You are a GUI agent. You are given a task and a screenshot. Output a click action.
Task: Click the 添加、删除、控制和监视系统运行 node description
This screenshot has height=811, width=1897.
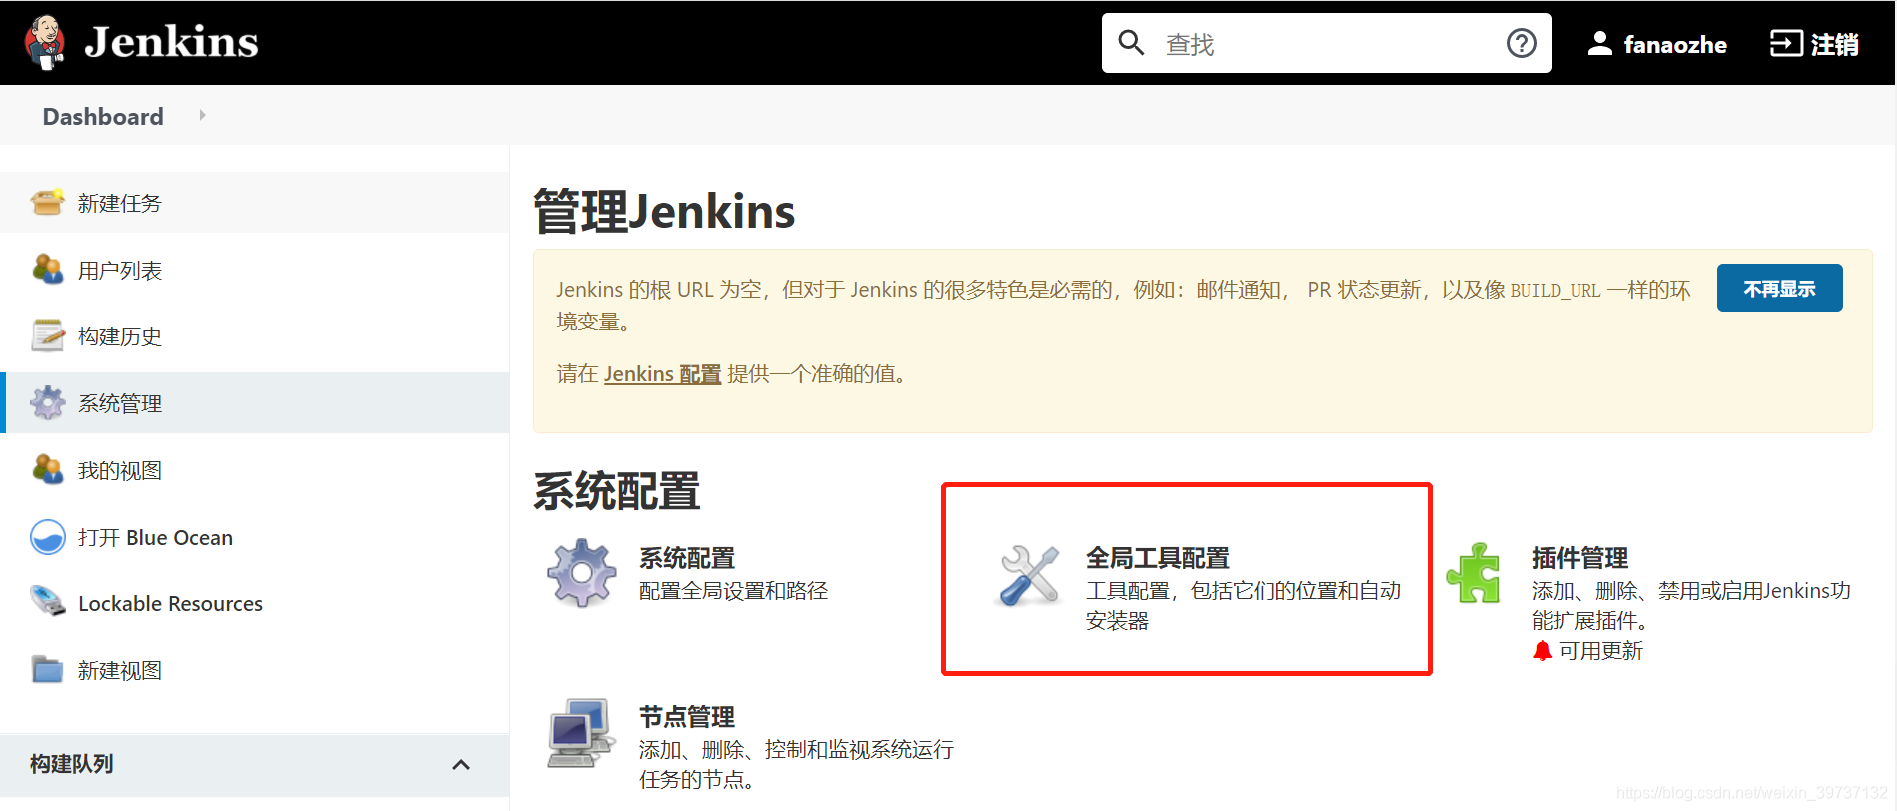pos(797,764)
